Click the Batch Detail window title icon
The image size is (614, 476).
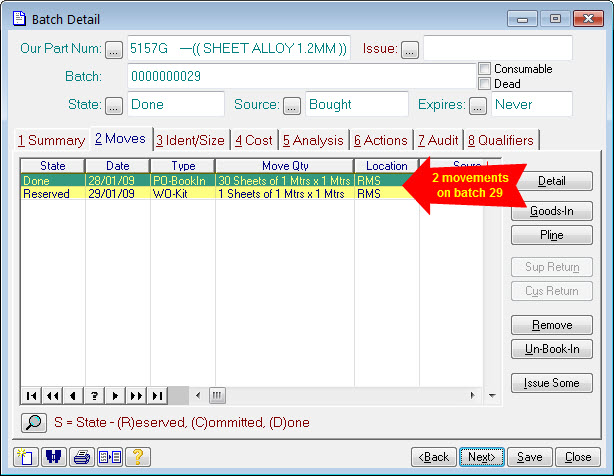click(19, 18)
